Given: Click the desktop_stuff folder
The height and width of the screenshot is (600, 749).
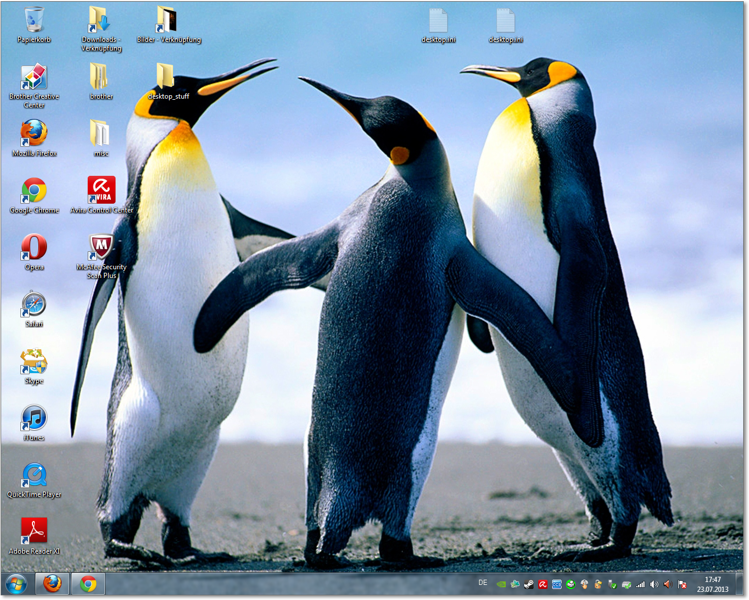Looking at the screenshot, I should [166, 77].
